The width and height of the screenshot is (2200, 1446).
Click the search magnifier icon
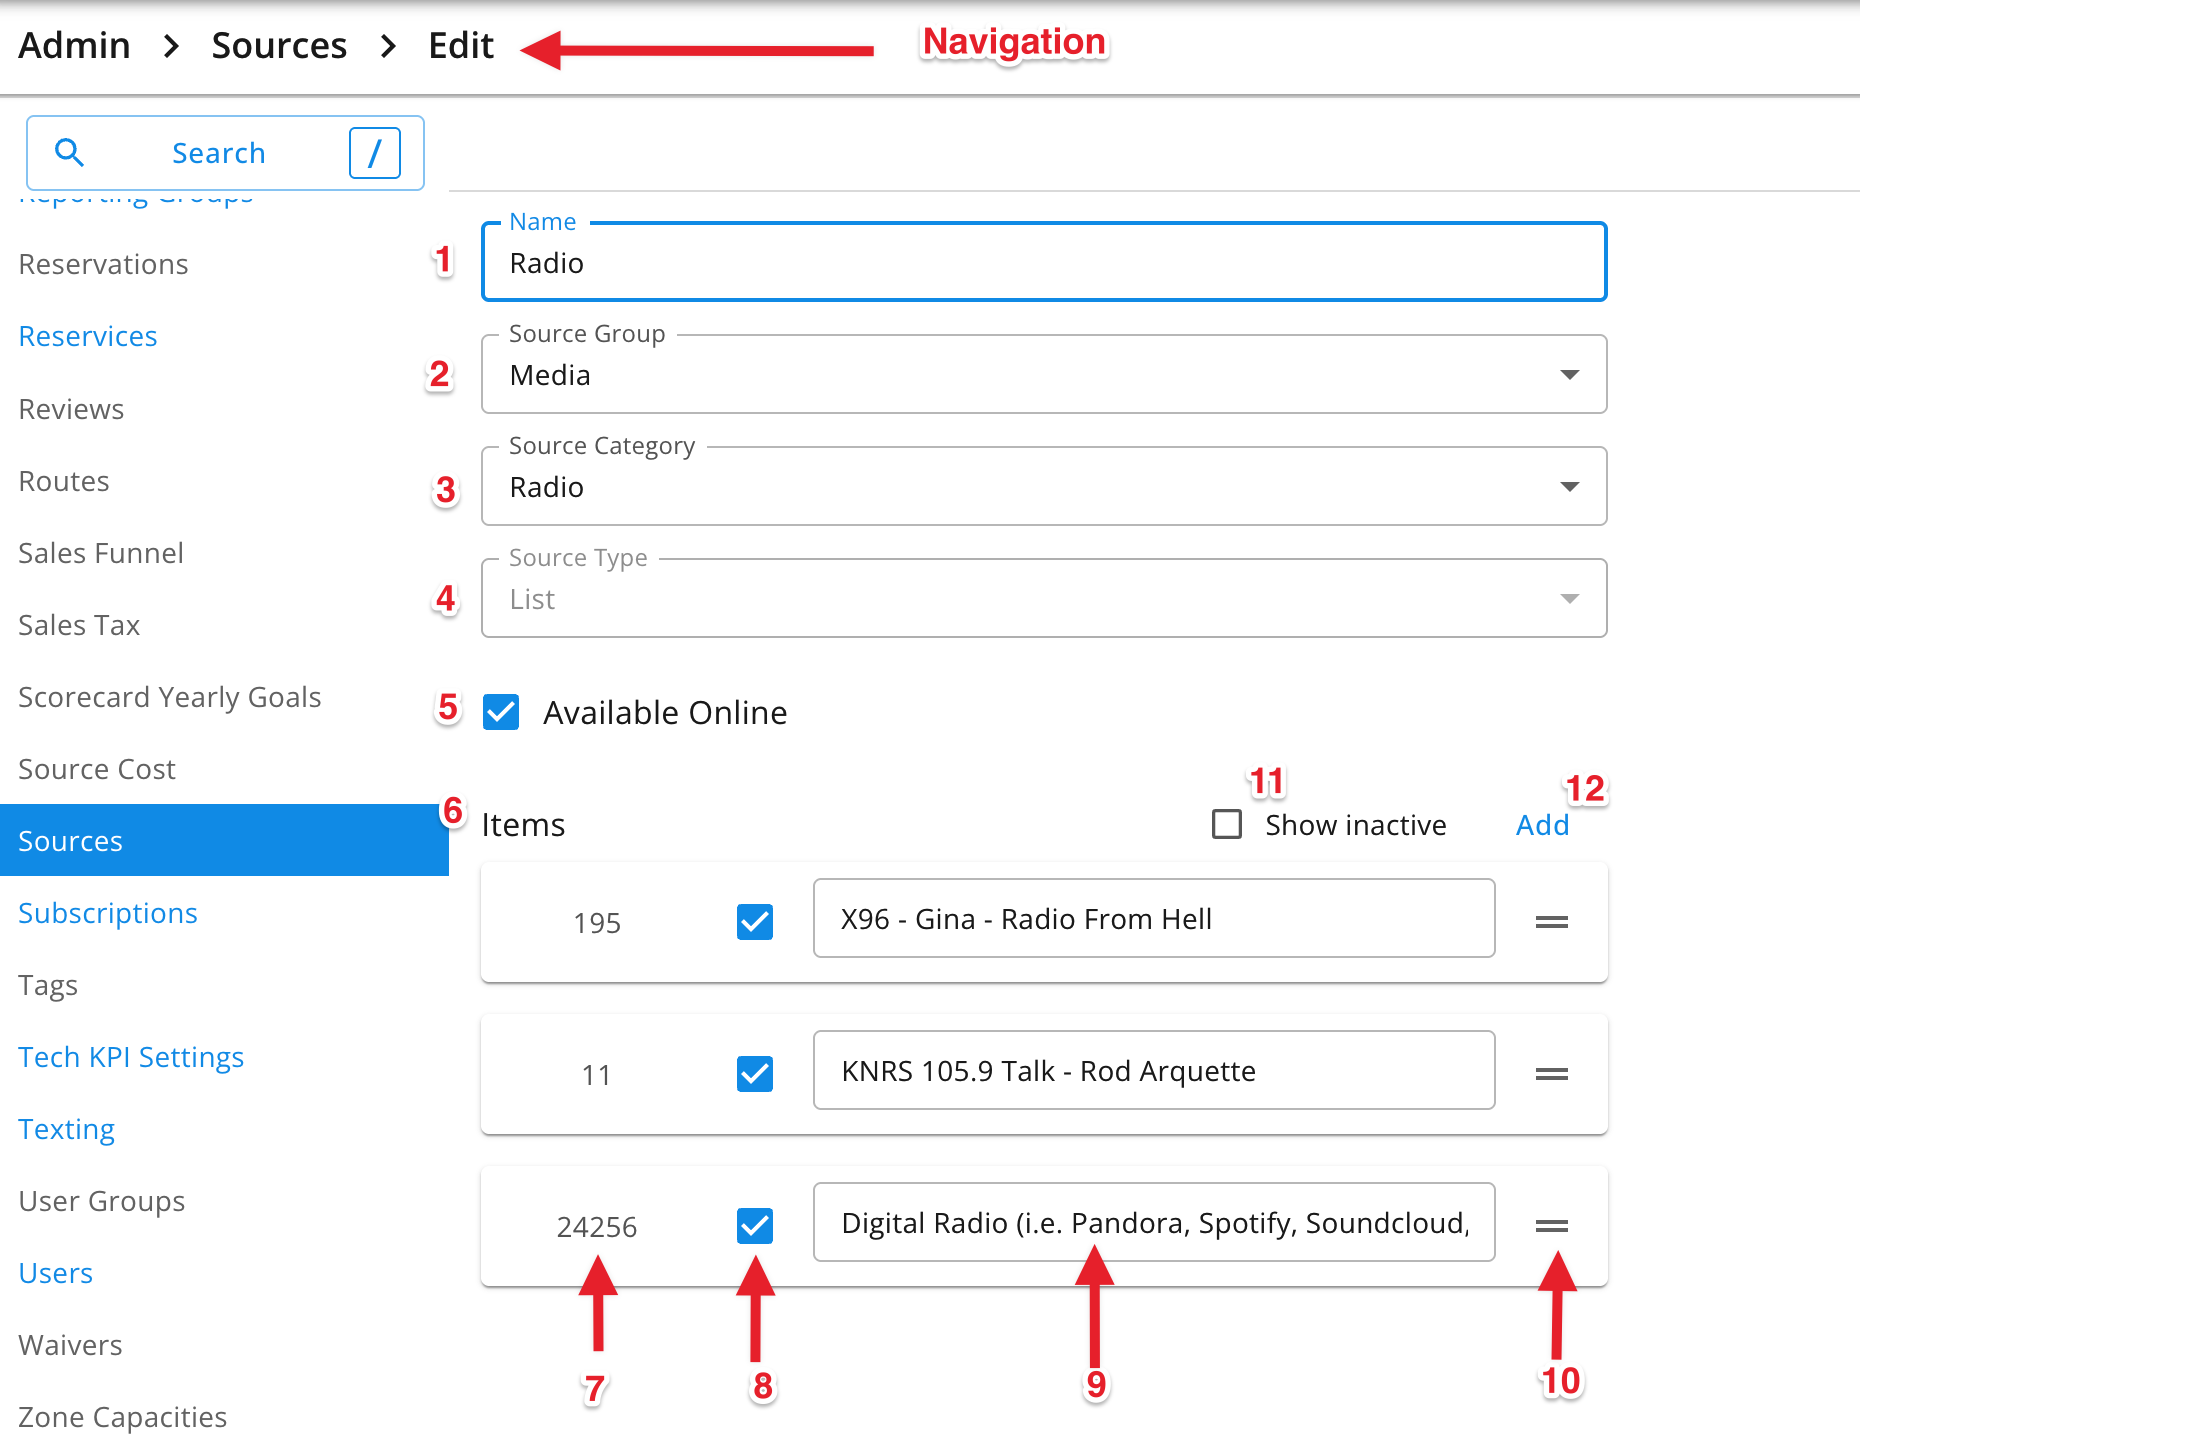coord(69,152)
